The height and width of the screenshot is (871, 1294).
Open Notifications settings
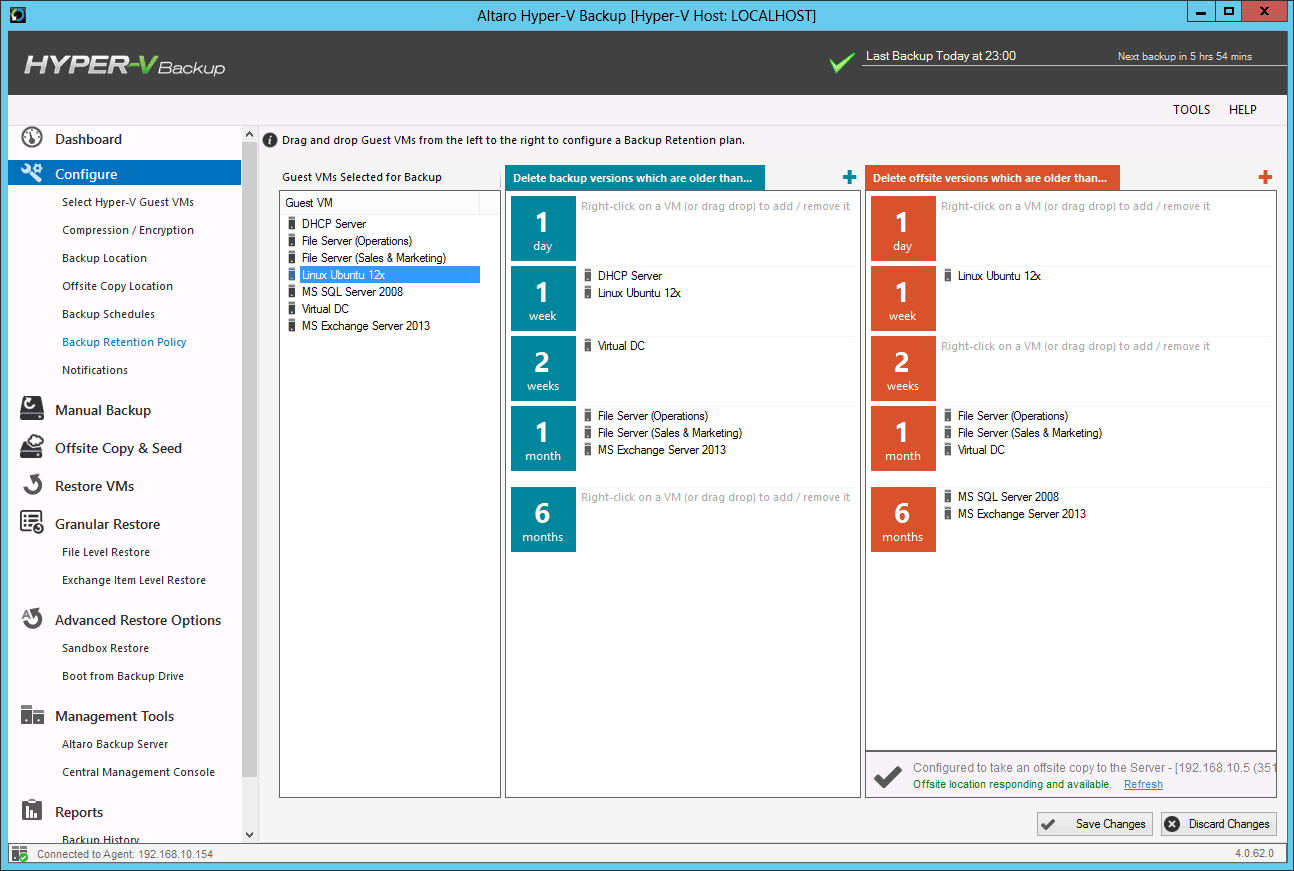95,370
